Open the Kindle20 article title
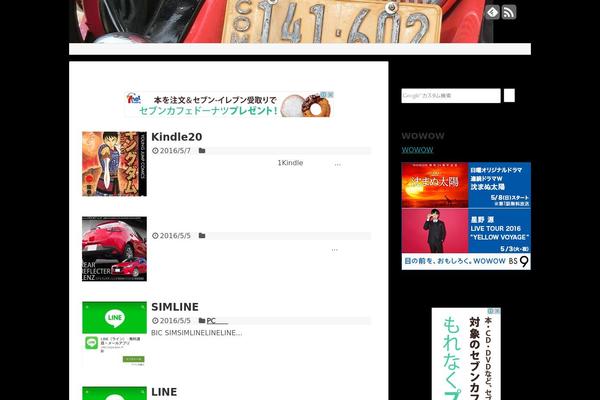This screenshot has height=400, width=600. (x=177, y=137)
